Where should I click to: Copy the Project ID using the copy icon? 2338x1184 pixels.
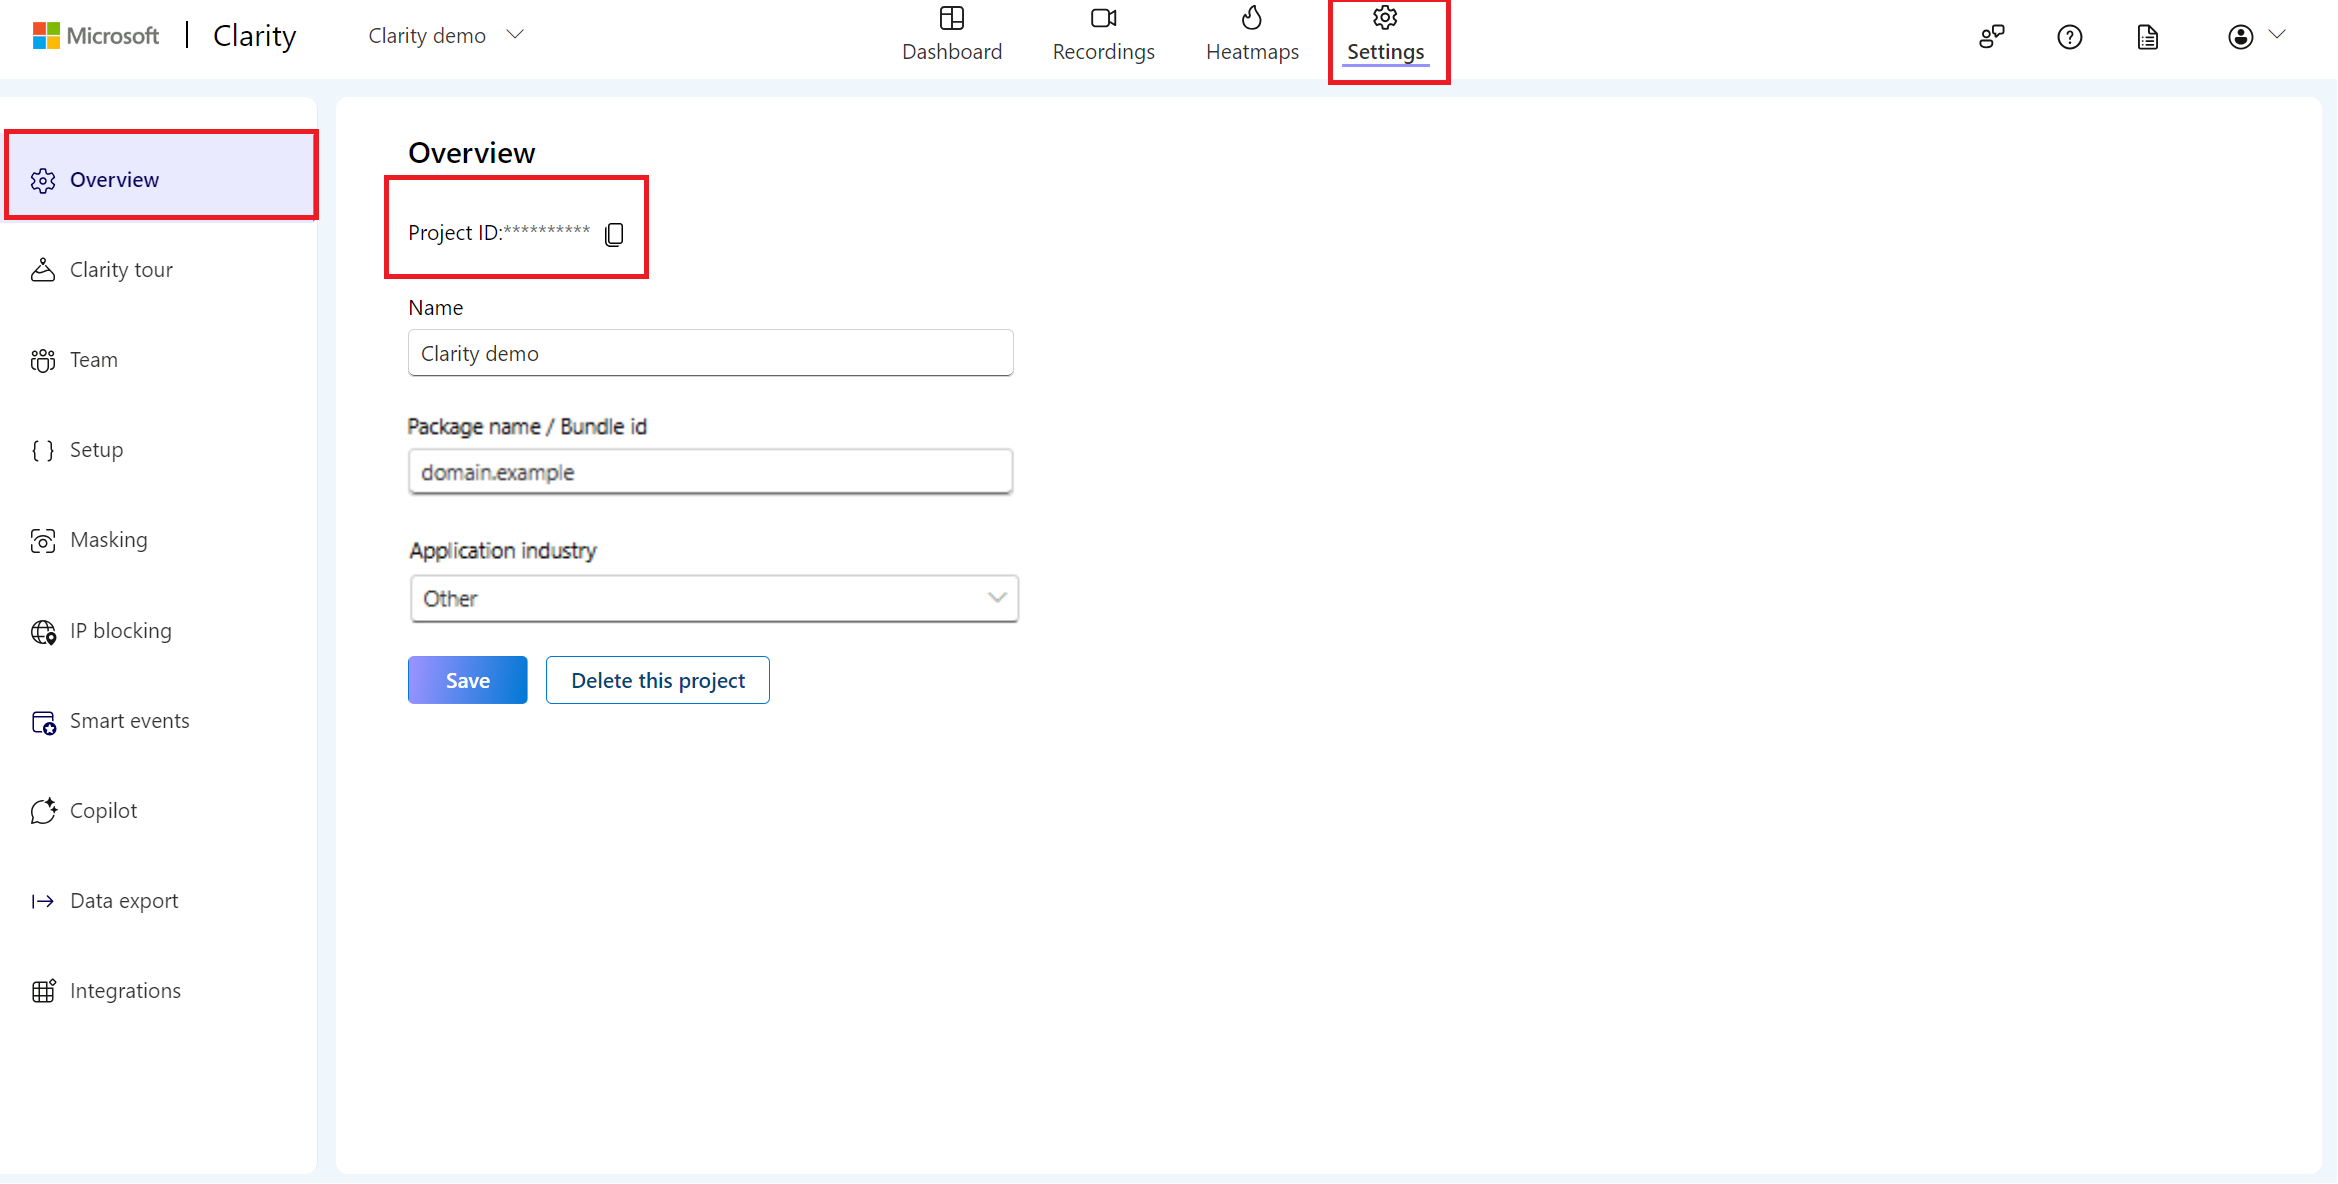[614, 234]
